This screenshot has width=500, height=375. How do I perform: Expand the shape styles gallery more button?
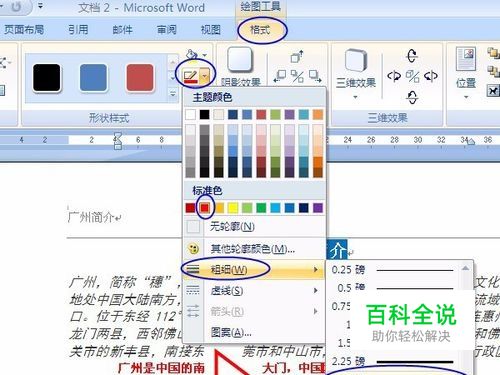pyautogui.click(x=173, y=94)
